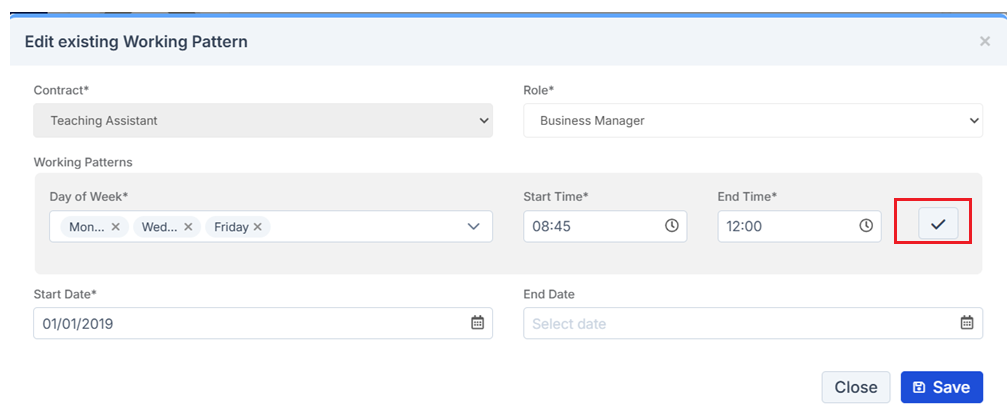The image size is (1007, 413).
Task: Remove the Mon... day tag
Action: [x=115, y=227]
